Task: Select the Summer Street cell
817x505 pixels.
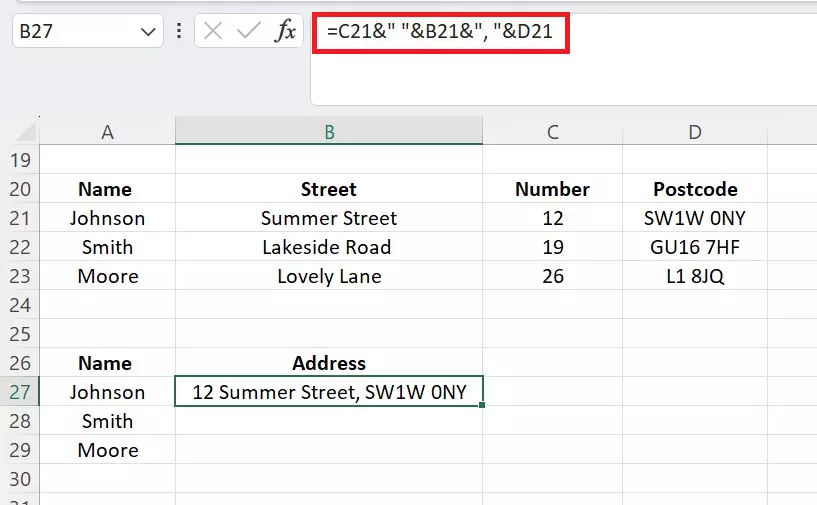Action: coord(329,218)
